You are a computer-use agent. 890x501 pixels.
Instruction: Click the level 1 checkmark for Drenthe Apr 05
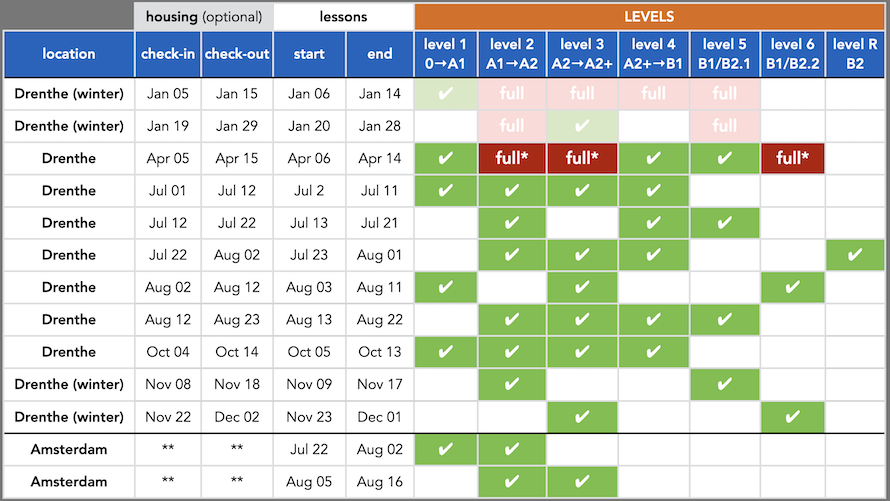click(x=446, y=158)
